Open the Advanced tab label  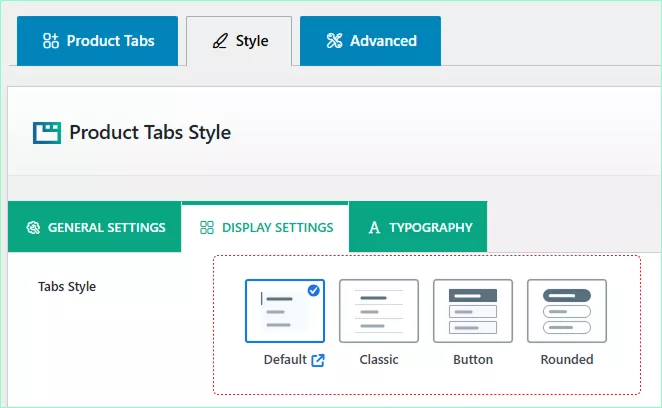pyautogui.click(x=383, y=41)
